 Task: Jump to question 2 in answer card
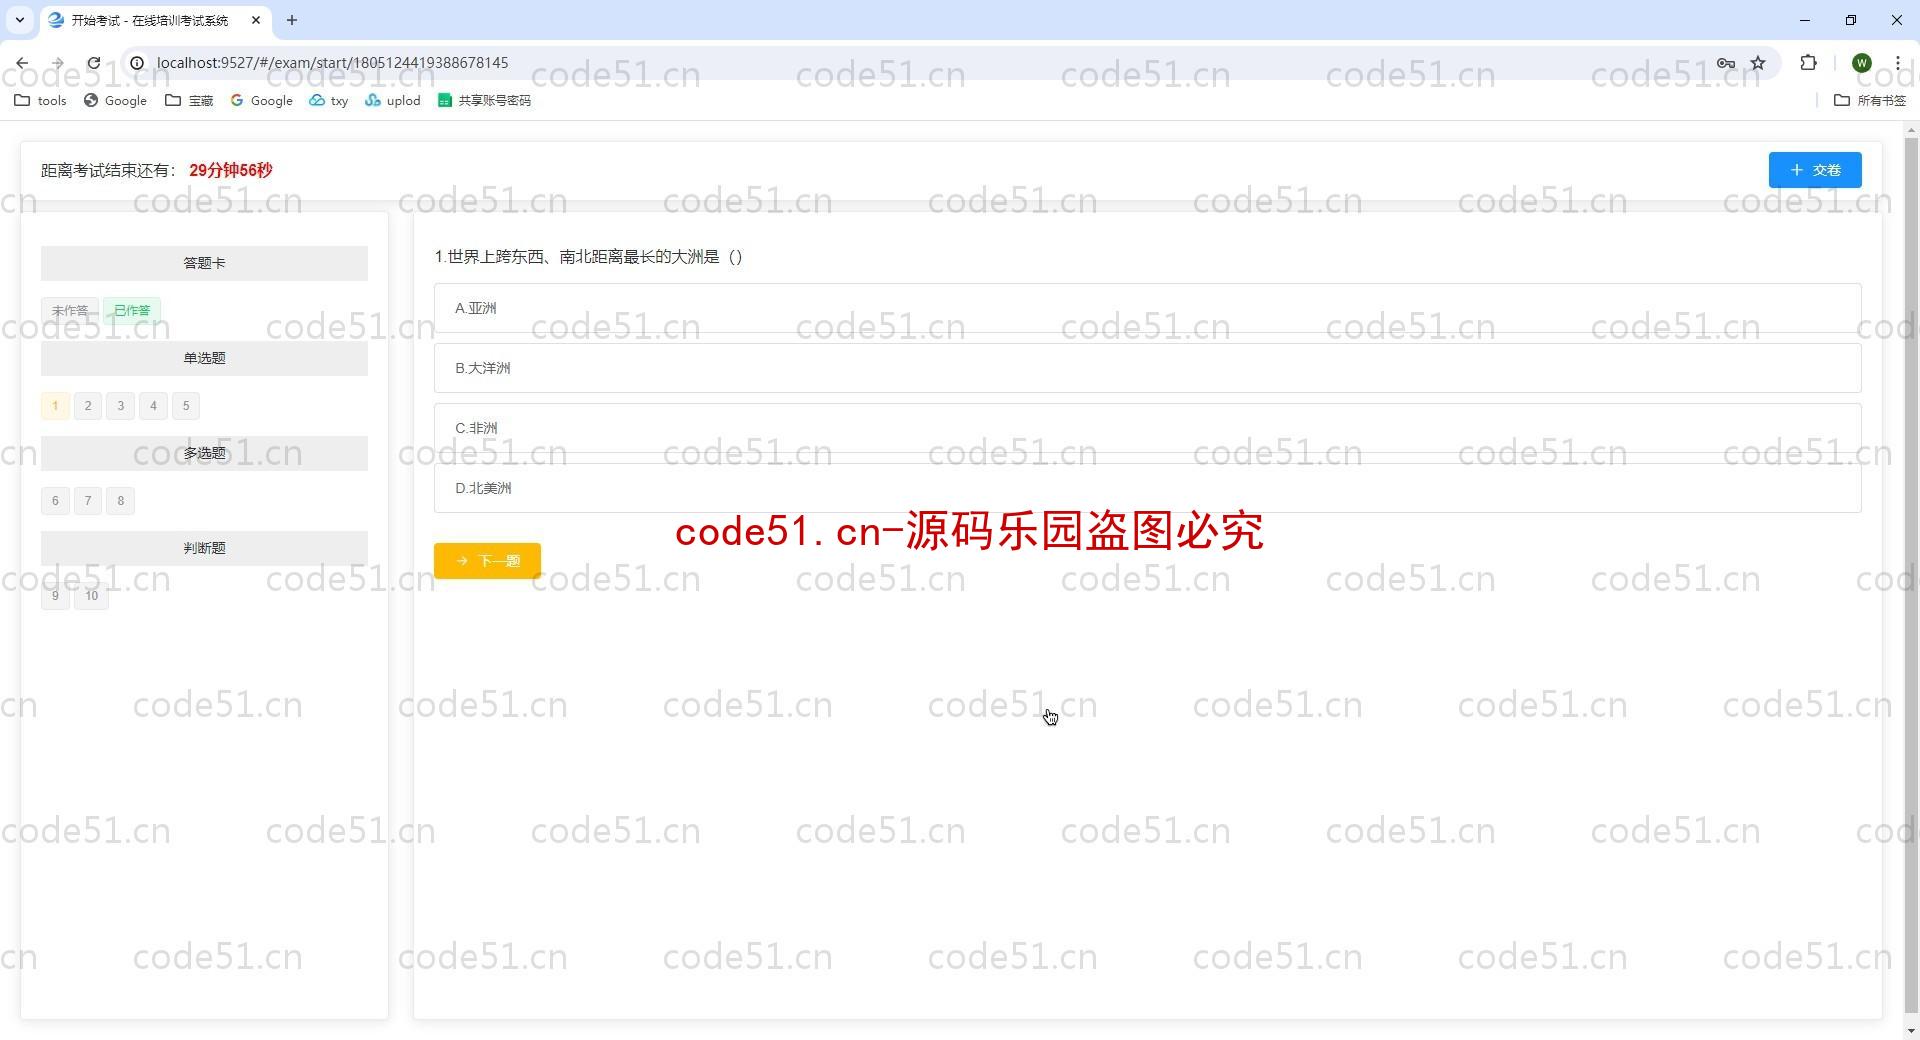(88, 406)
